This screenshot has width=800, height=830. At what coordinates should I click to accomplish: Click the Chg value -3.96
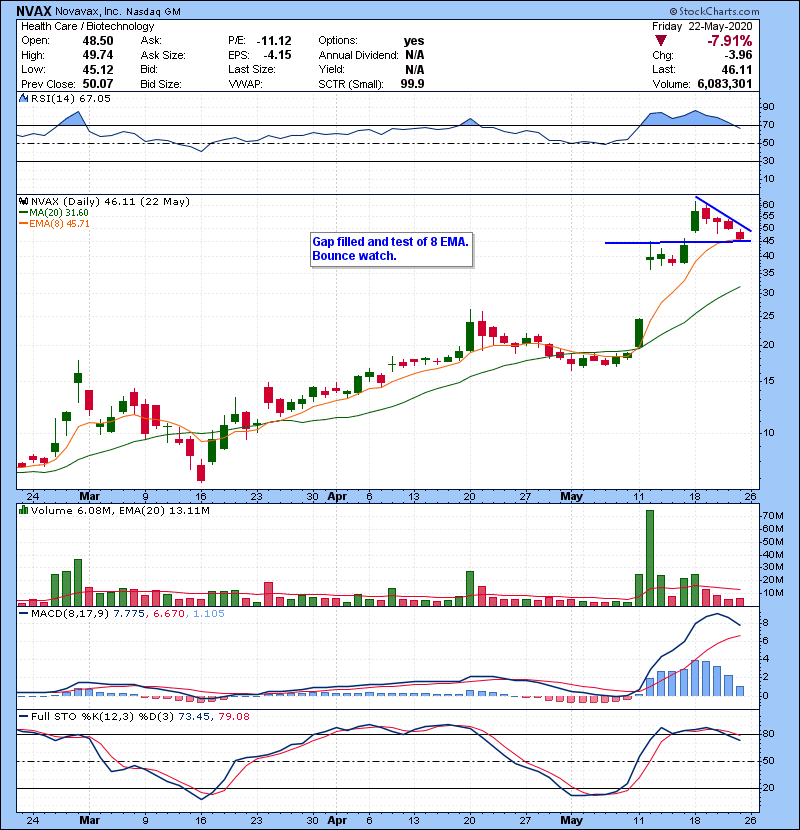click(x=738, y=55)
